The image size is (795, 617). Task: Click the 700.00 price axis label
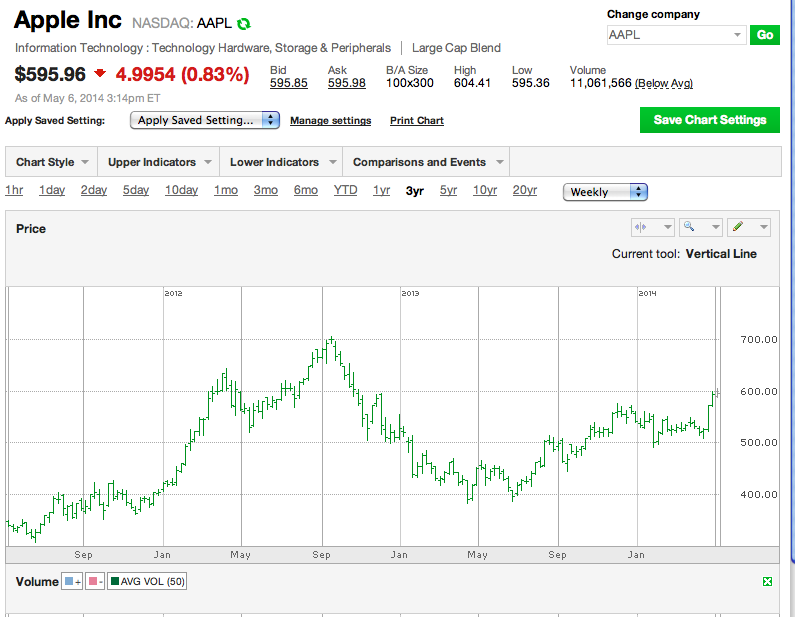758,339
